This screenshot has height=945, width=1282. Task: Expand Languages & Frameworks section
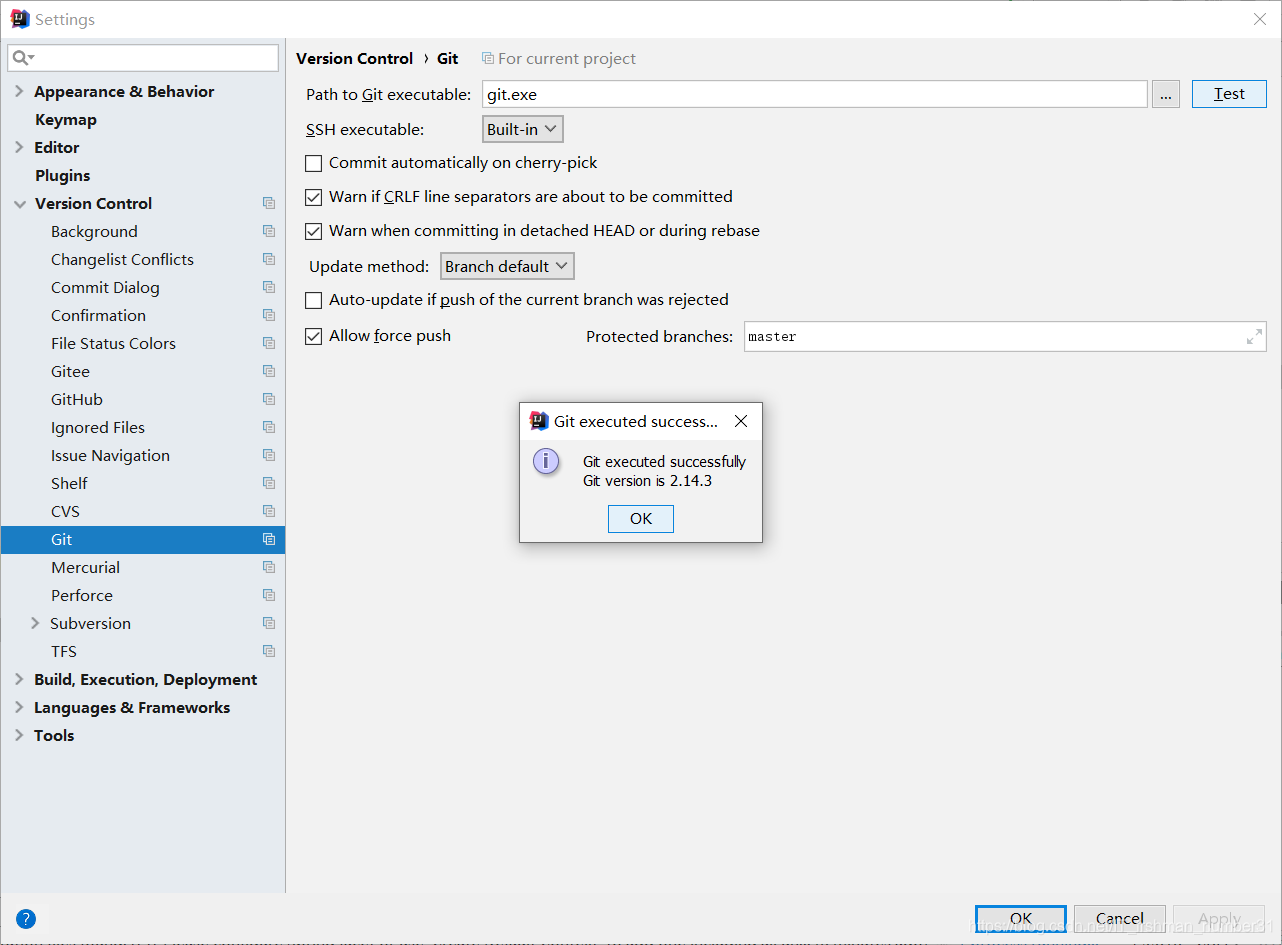(x=19, y=707)
